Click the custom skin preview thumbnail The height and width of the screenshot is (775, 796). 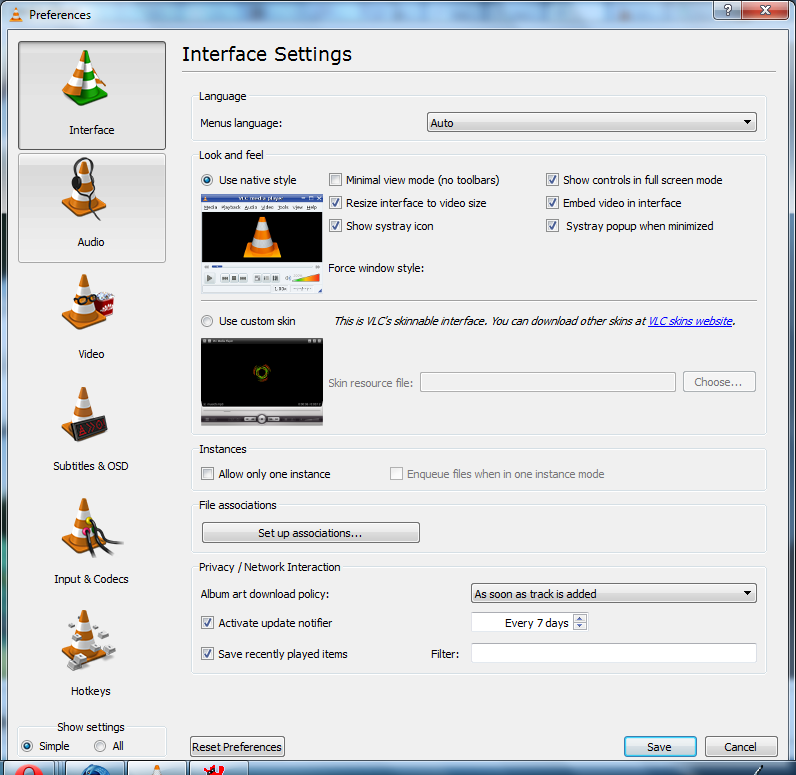pos(262,382)
